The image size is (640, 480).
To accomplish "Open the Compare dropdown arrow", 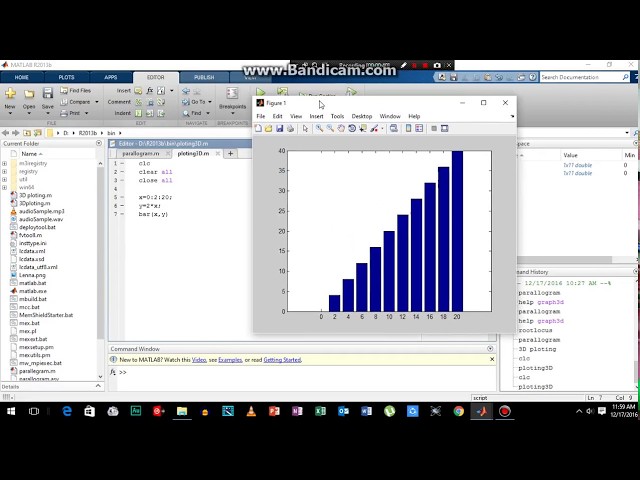I will pyautogui.click(x=97, y=102).
